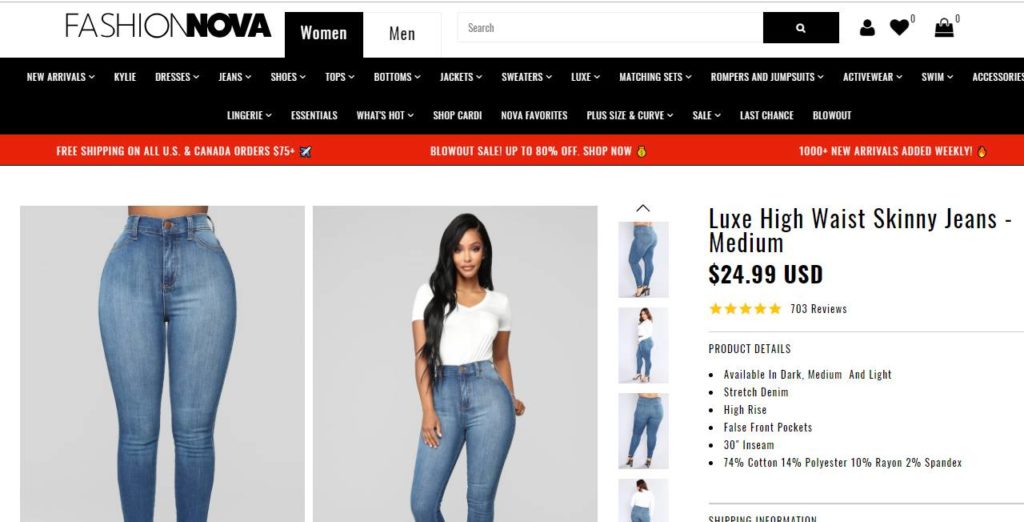Click the Blowout Sale Shop Now banner
This screenshot has height=522, width=1024.
pos(538,151)
